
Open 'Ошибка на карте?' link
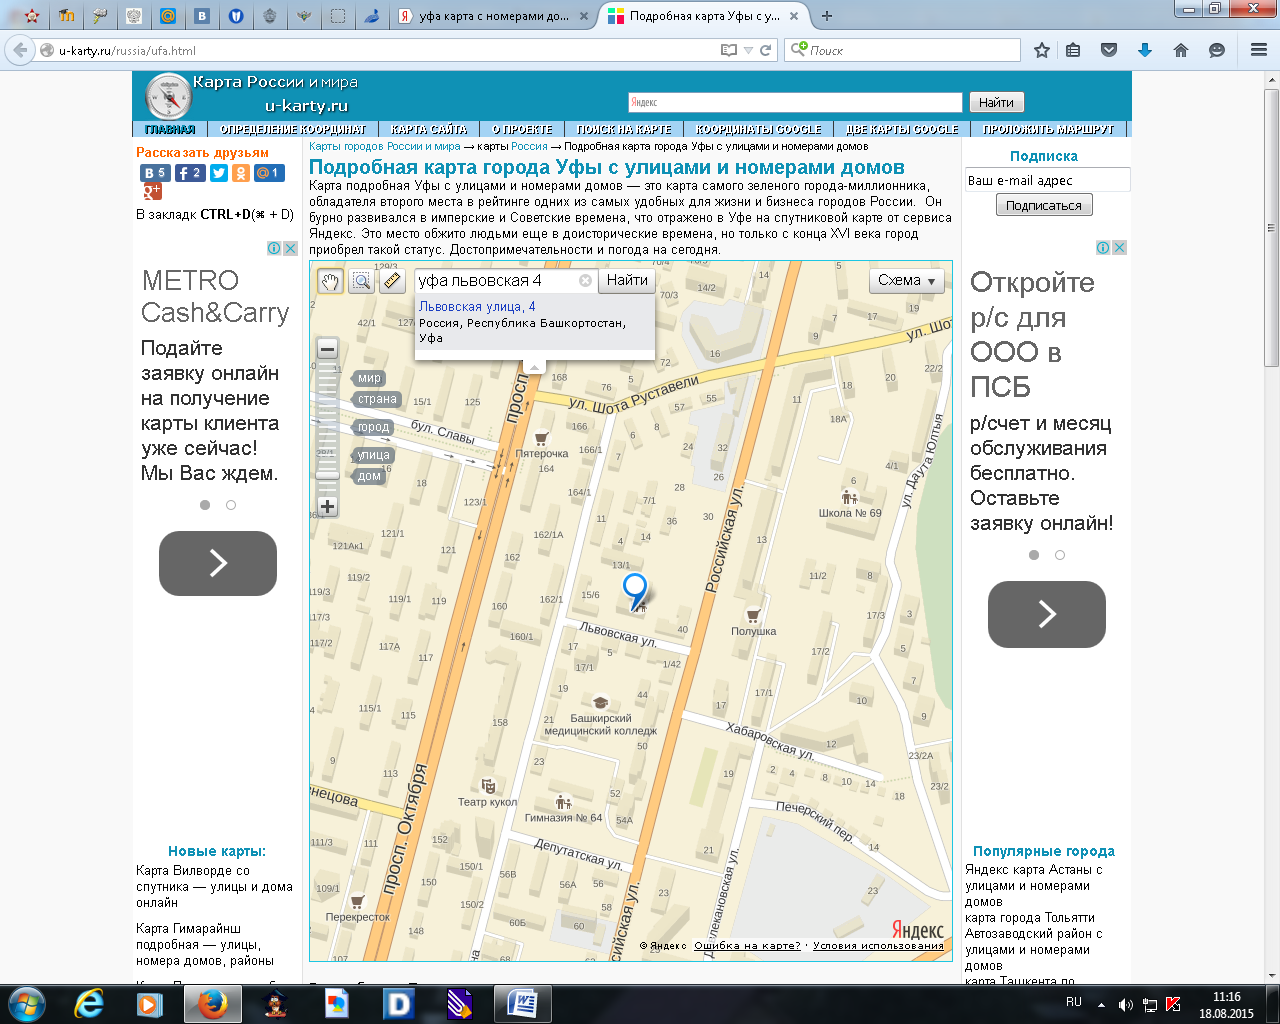(747, 946)
